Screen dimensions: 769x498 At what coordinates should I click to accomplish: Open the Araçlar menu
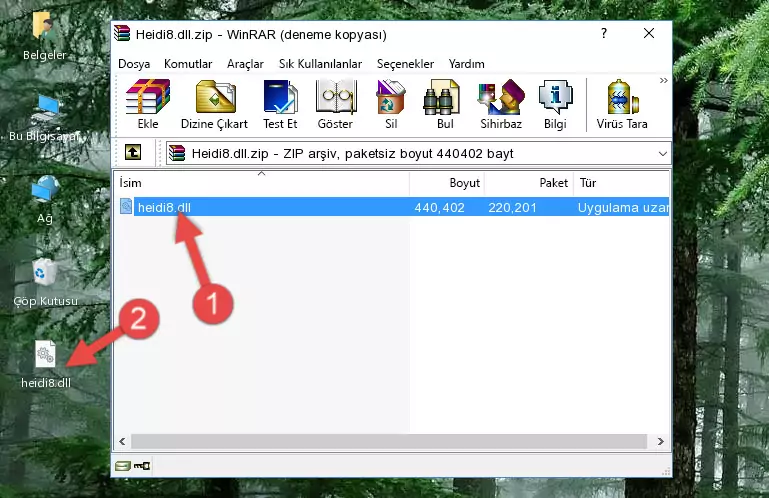[245, 64]
